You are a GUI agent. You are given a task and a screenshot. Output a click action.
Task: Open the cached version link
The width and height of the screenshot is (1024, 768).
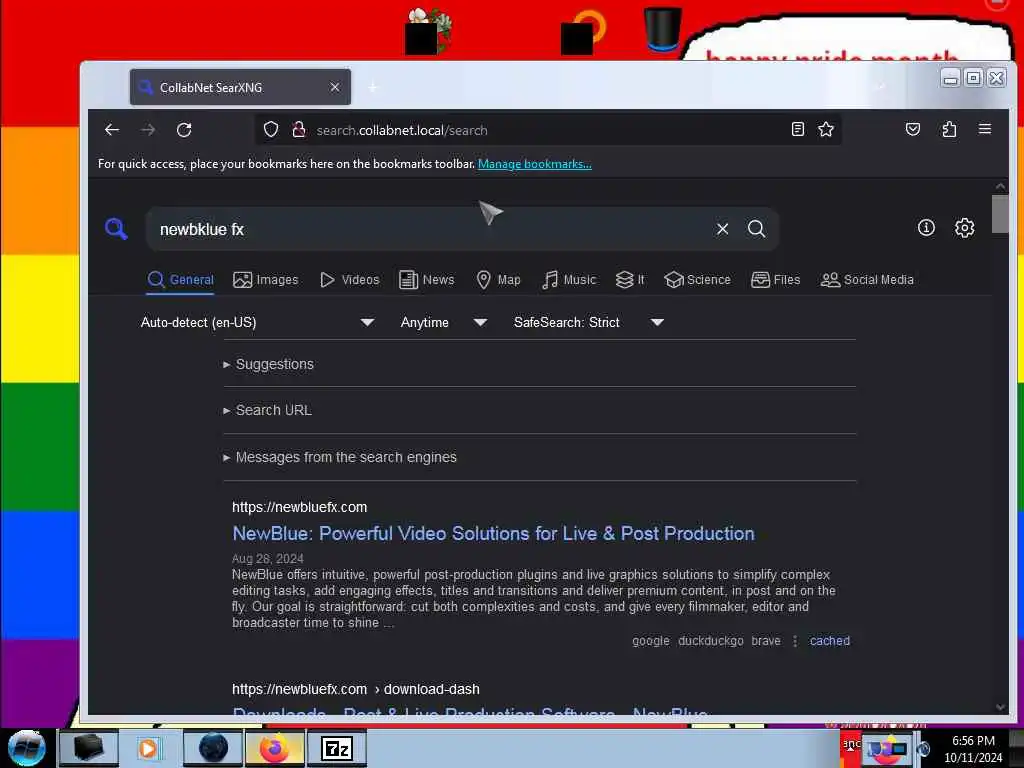pyautogui.click(x=829, y=641)
